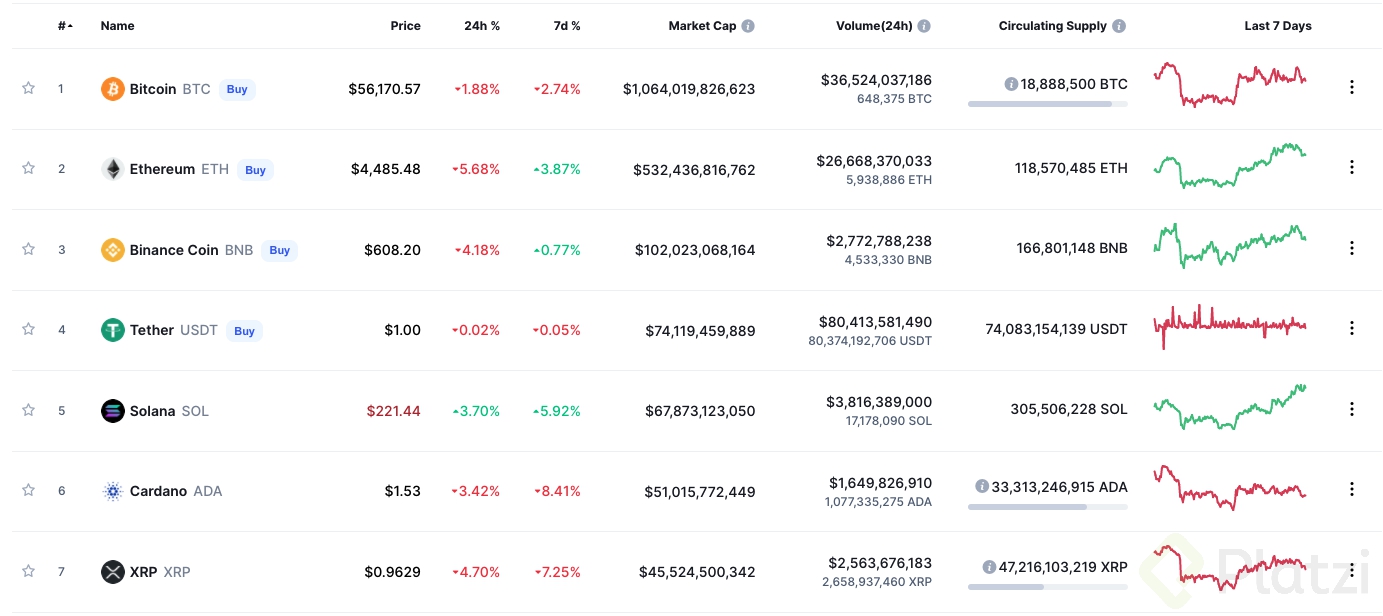Click Ethereum market cap $532,436,816,762
Viewport: 1383px width, 616px height.
(694, 170)
